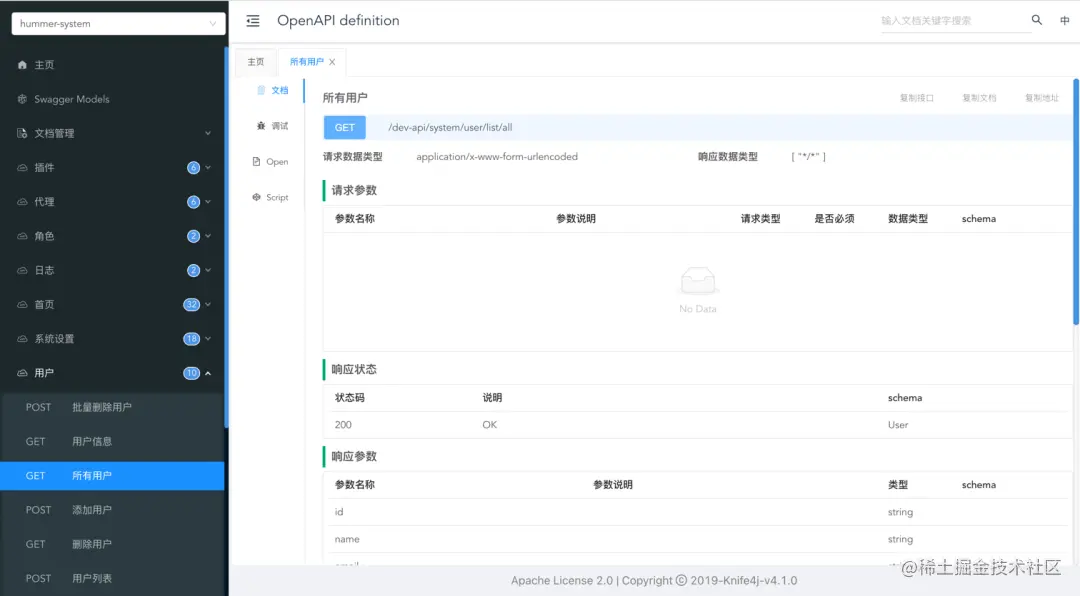Collapse the 用户 group chevron
1080x596 pixels.
[208, 373]
